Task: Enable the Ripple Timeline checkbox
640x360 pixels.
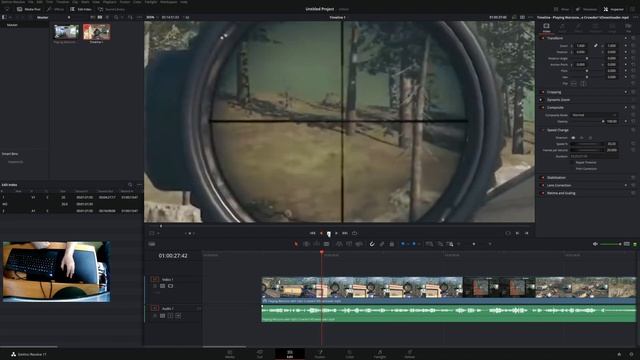Action: 572,162
